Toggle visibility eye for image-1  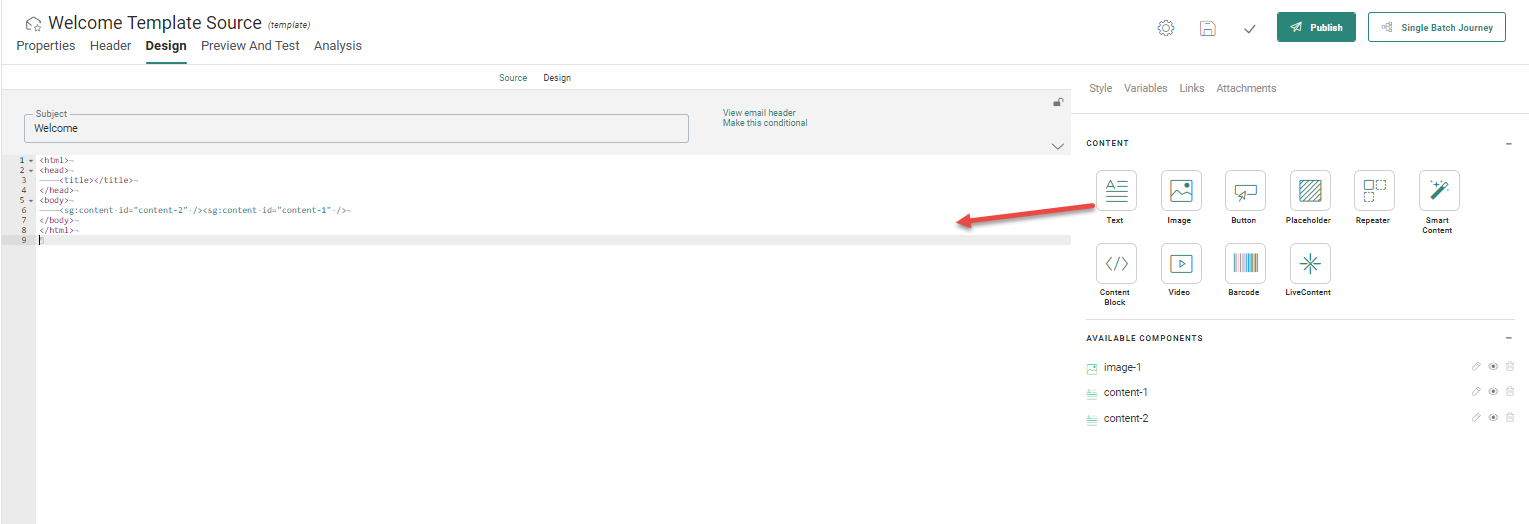pos(1492,367)
